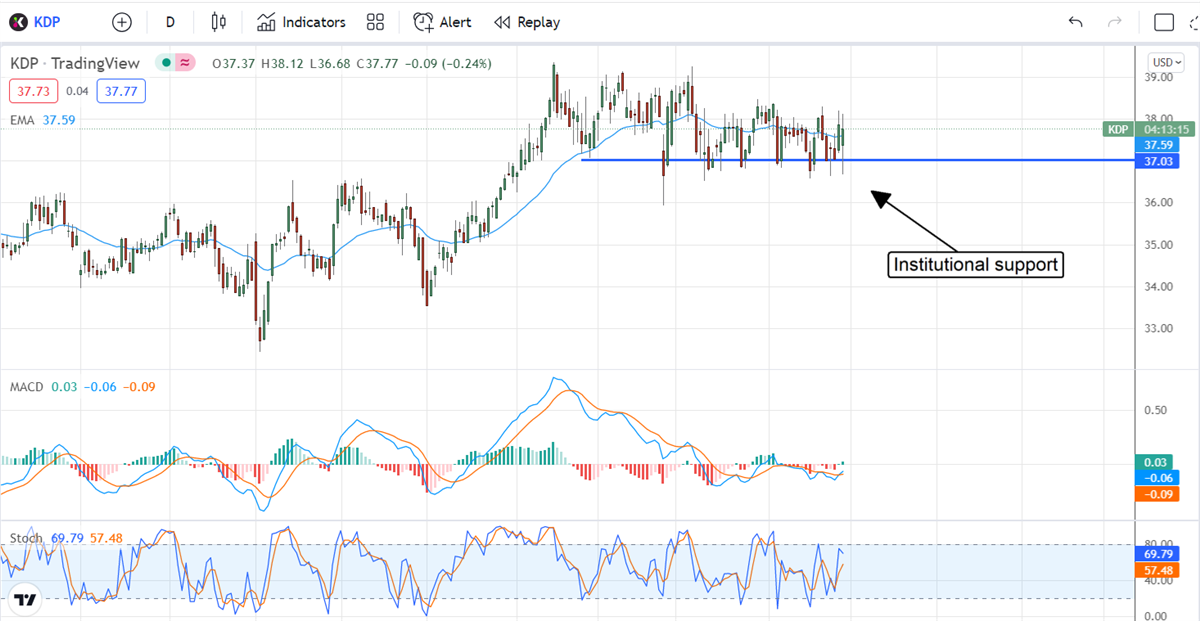Select the blue 37.03 horizontal line label
This screenshot has height=621, width=1200.
(x=1158, y=161)
